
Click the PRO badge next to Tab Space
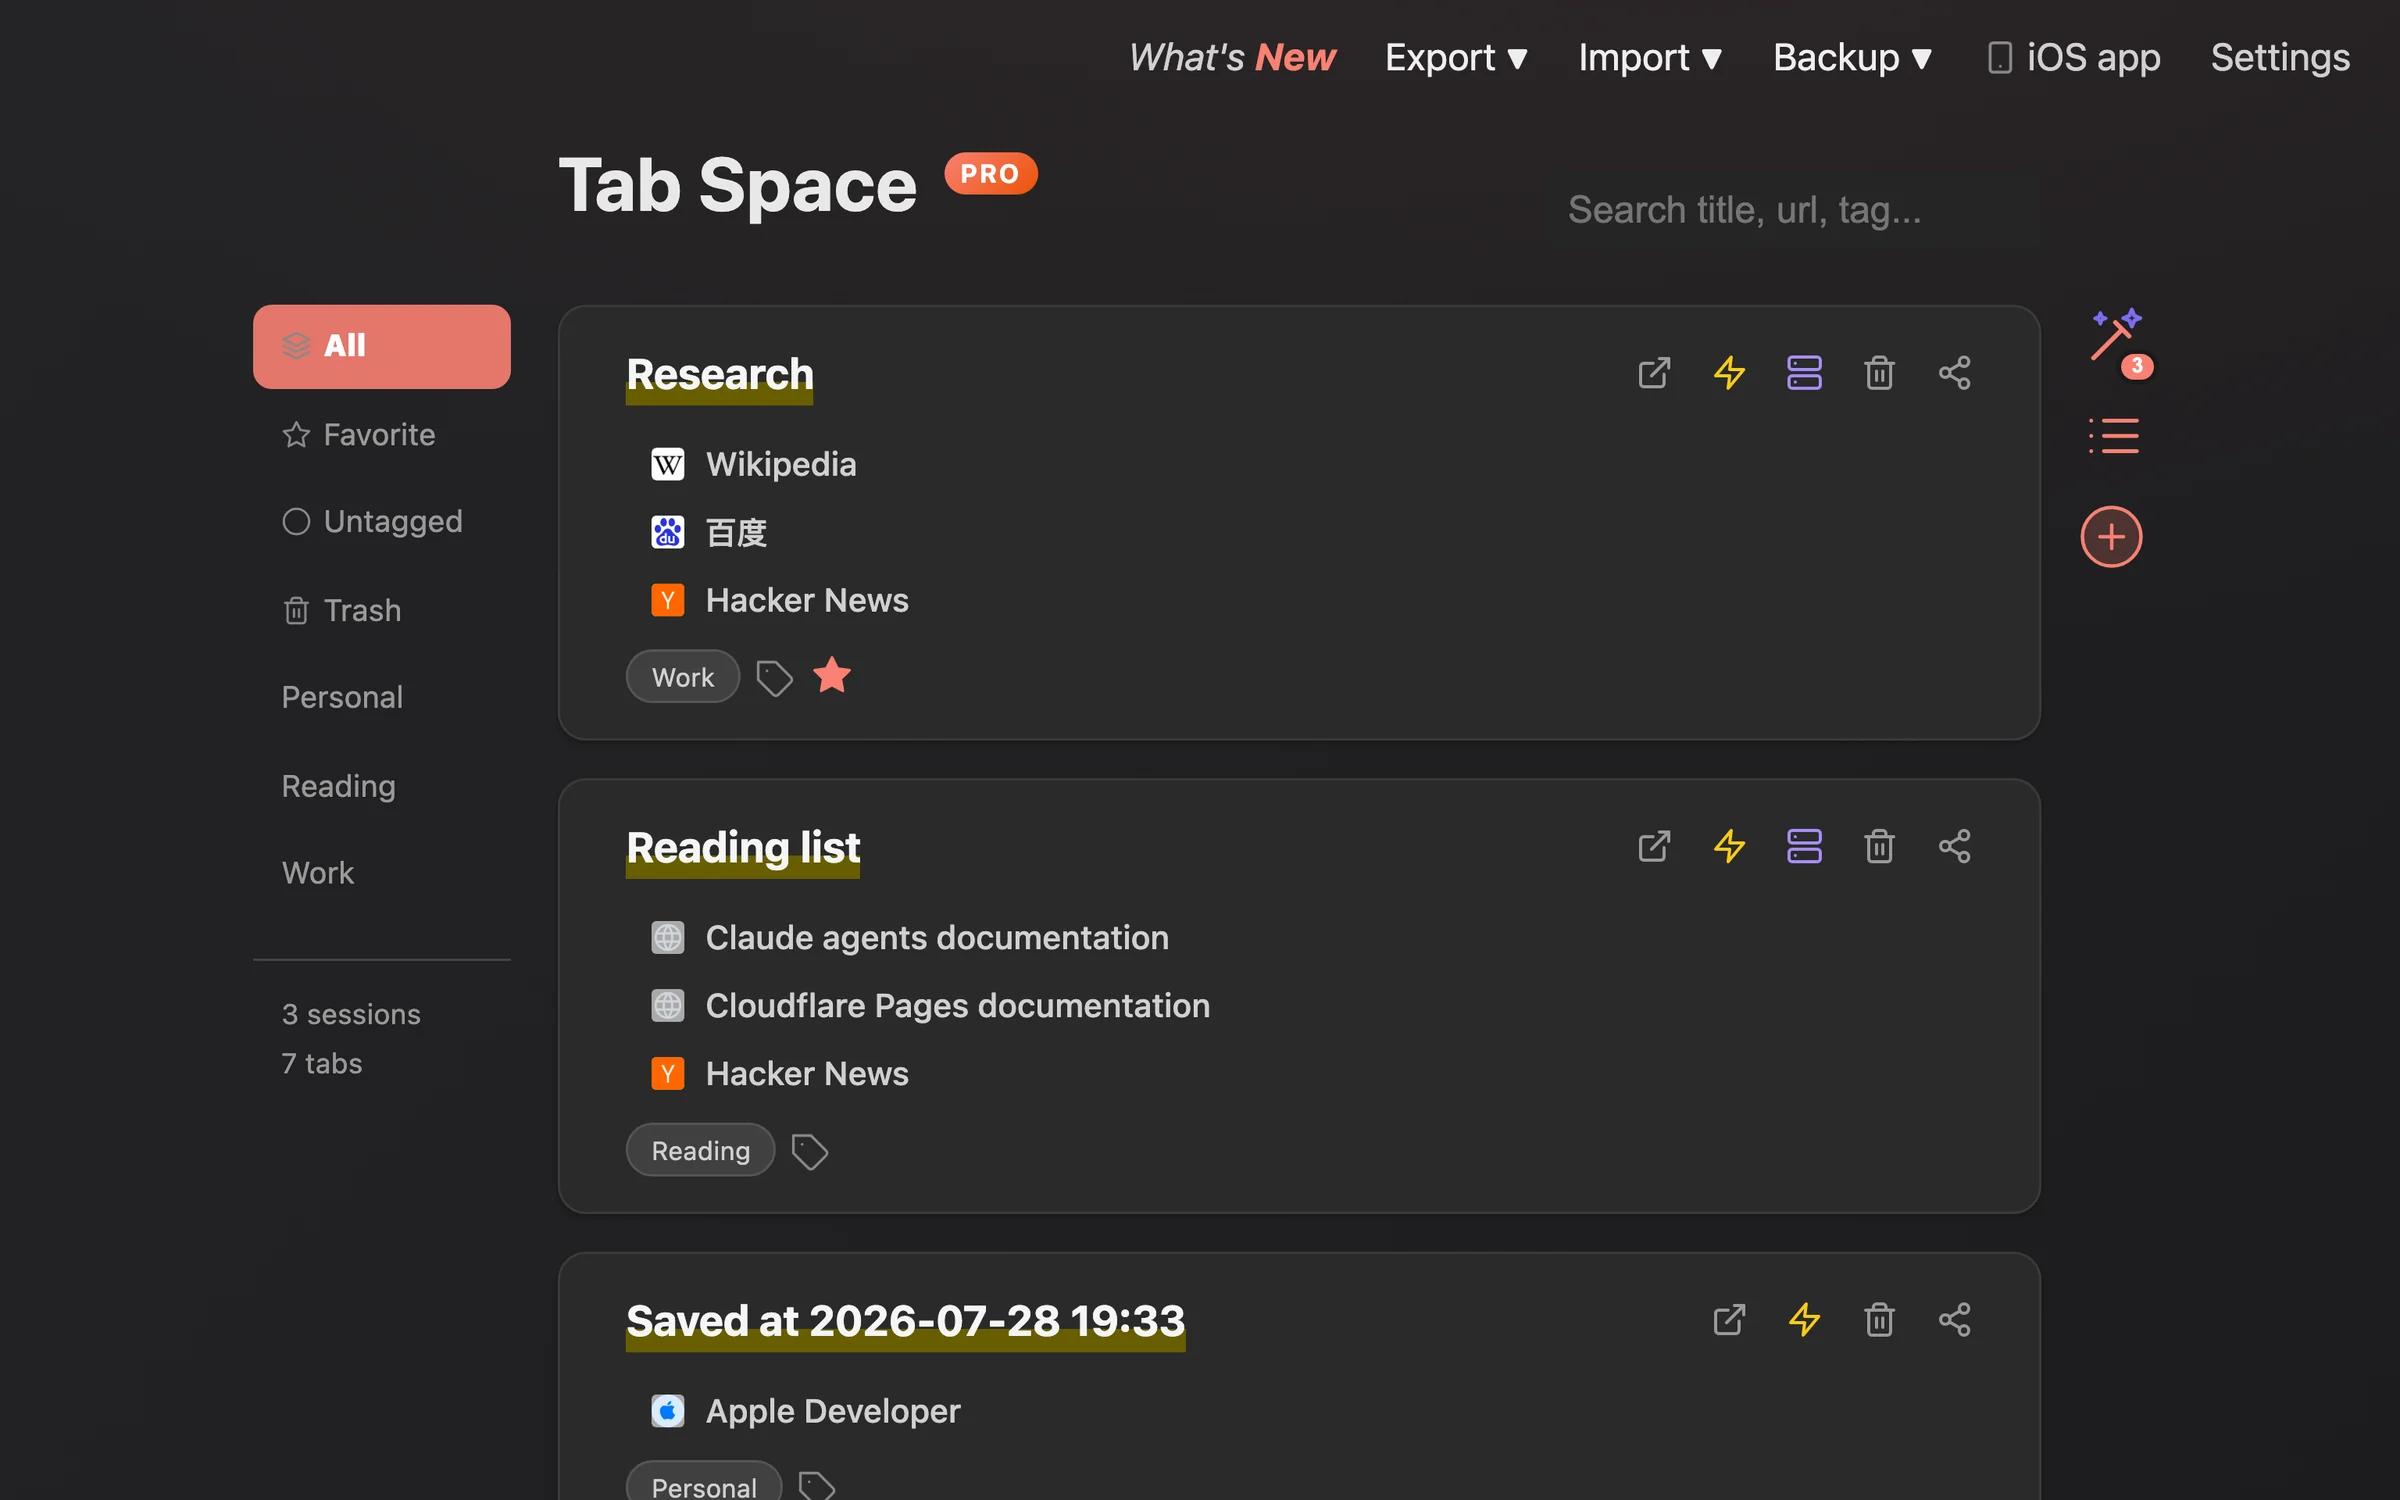click(x=991, y=174)
